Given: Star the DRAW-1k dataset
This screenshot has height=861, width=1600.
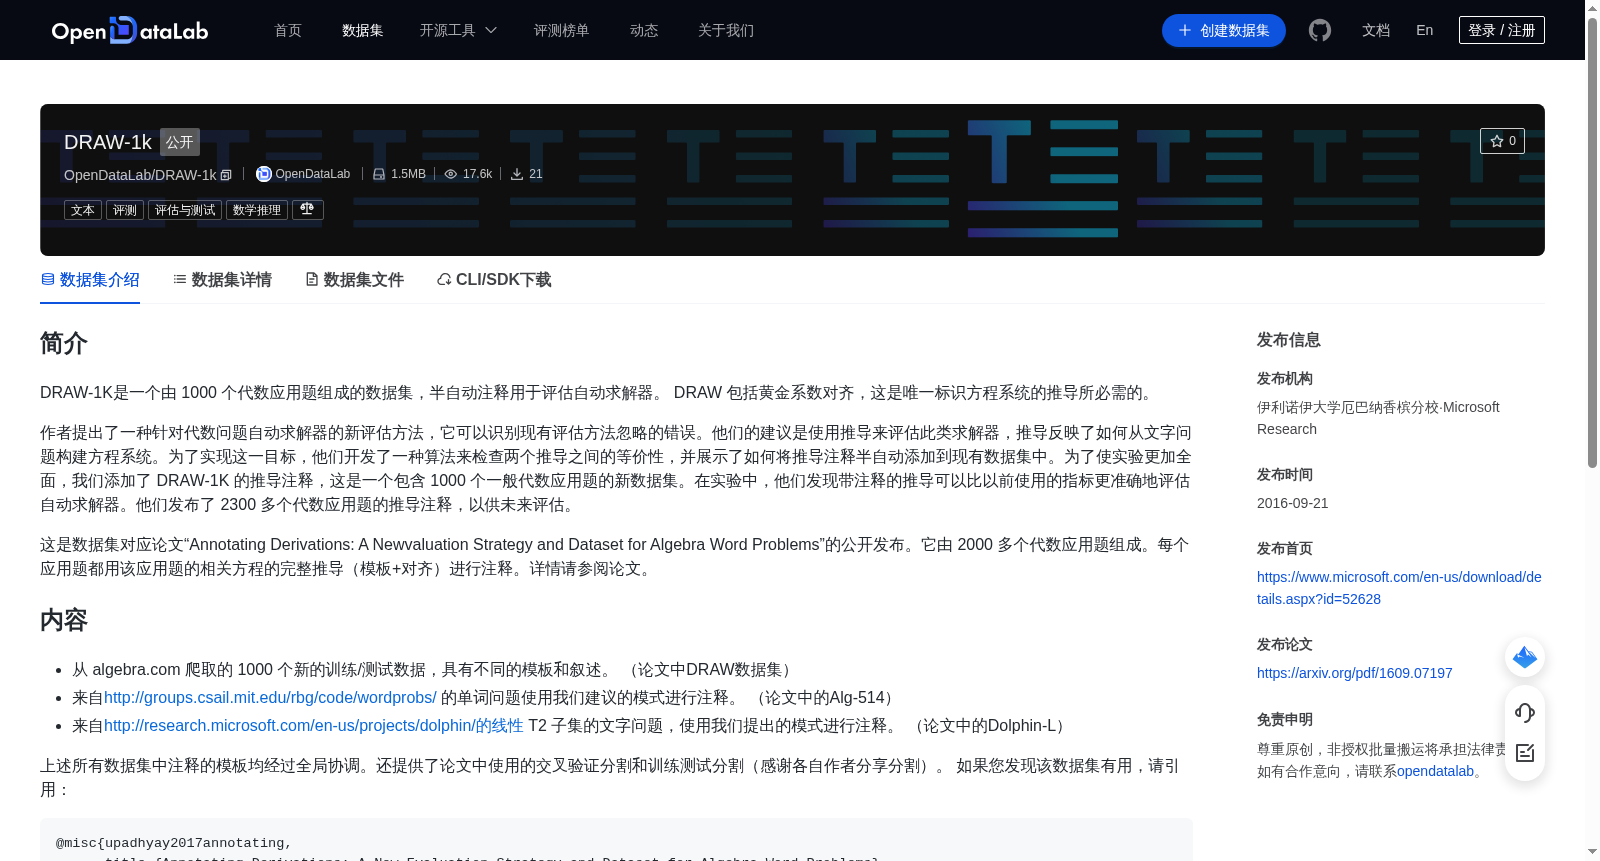Looking at the screenshot, I should 1502,141.
